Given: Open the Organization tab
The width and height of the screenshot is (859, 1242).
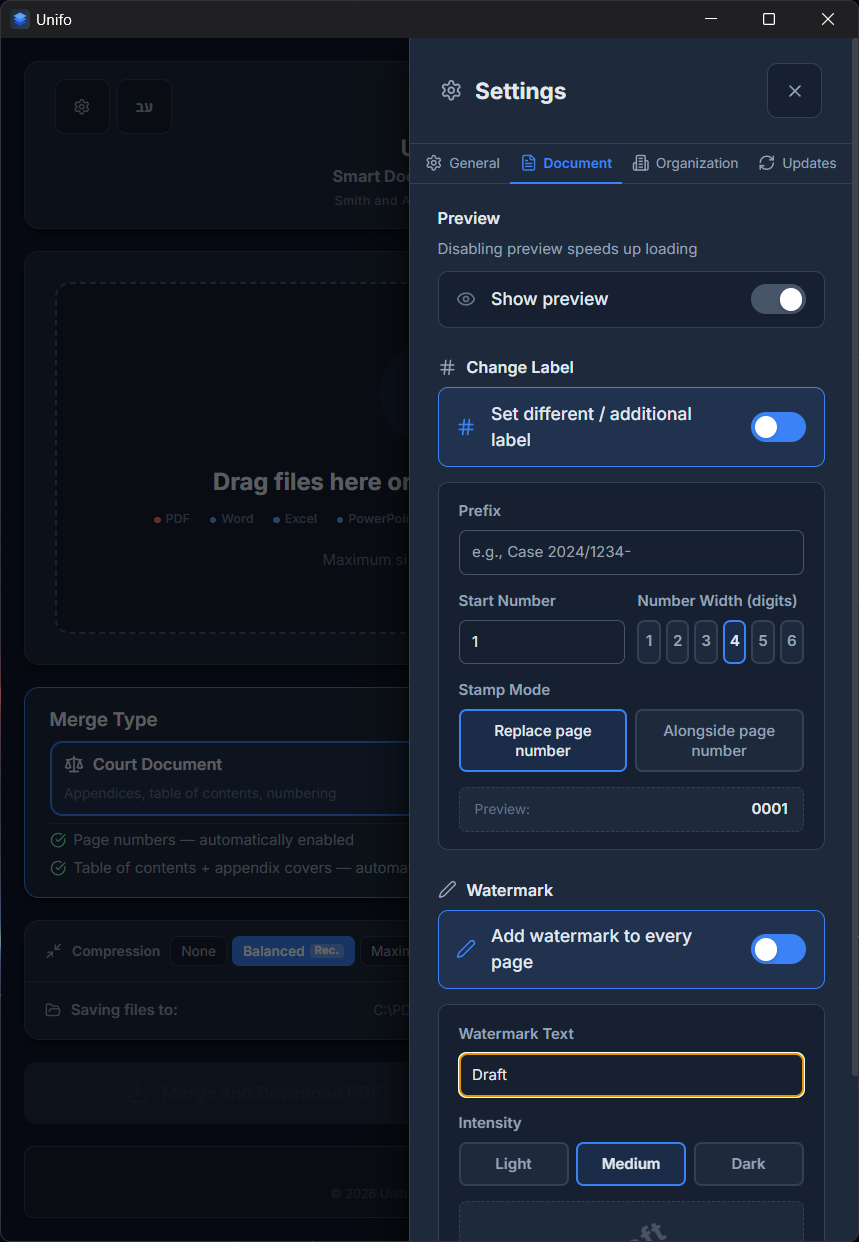Looking at the screenshot, I should [685, 162].
